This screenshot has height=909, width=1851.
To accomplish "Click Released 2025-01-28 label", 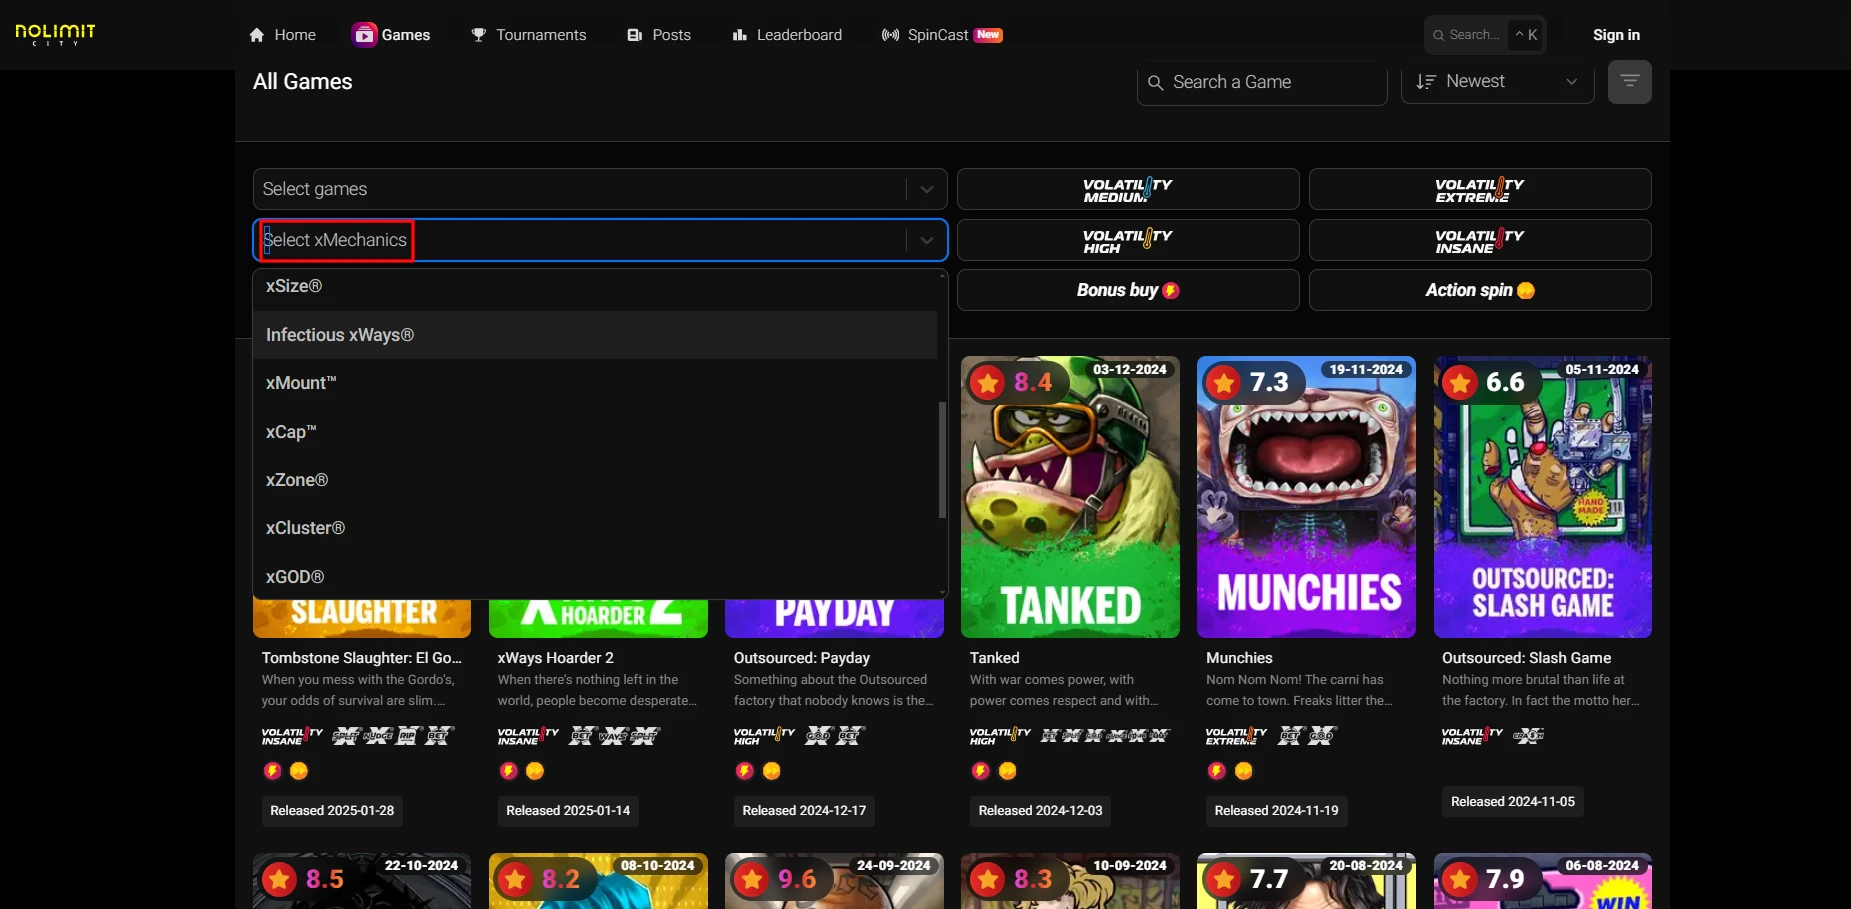I will tap(332, 811).
